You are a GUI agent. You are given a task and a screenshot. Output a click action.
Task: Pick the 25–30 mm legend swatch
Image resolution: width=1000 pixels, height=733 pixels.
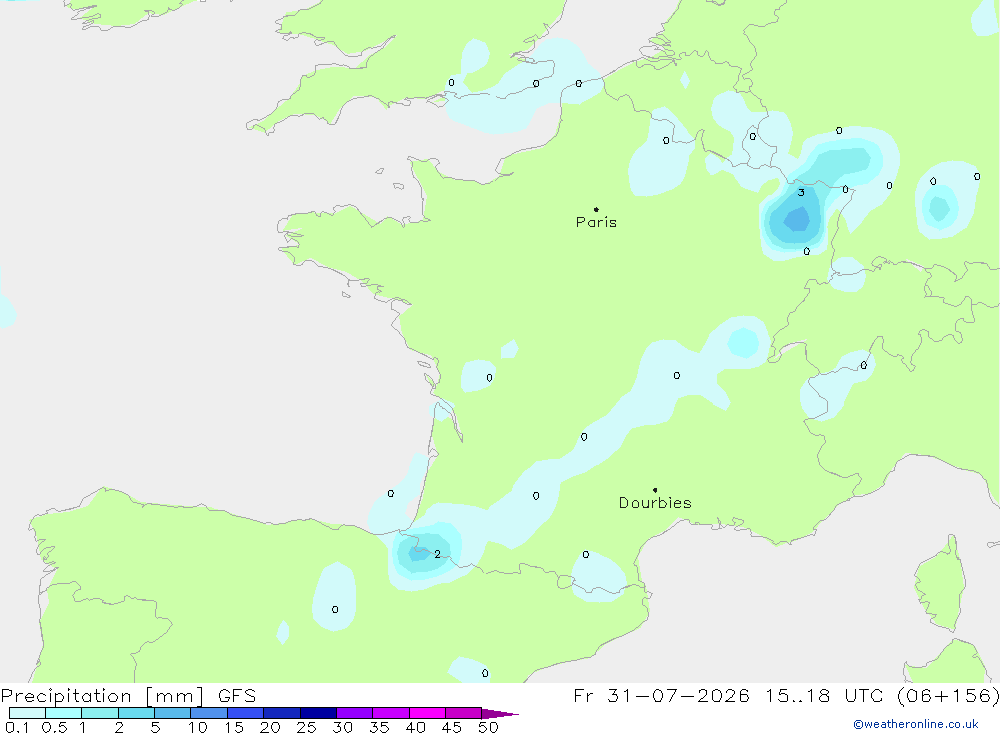(x=318, y=713)
